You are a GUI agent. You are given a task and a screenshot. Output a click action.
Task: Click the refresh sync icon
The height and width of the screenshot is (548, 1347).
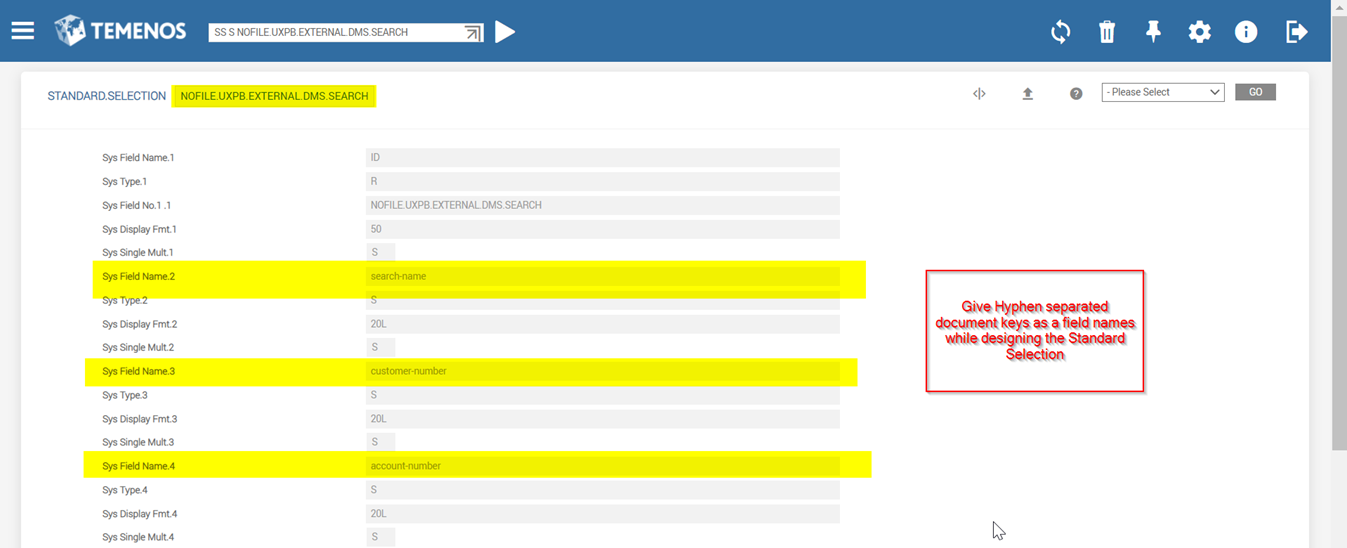[x=1060, y=32]
